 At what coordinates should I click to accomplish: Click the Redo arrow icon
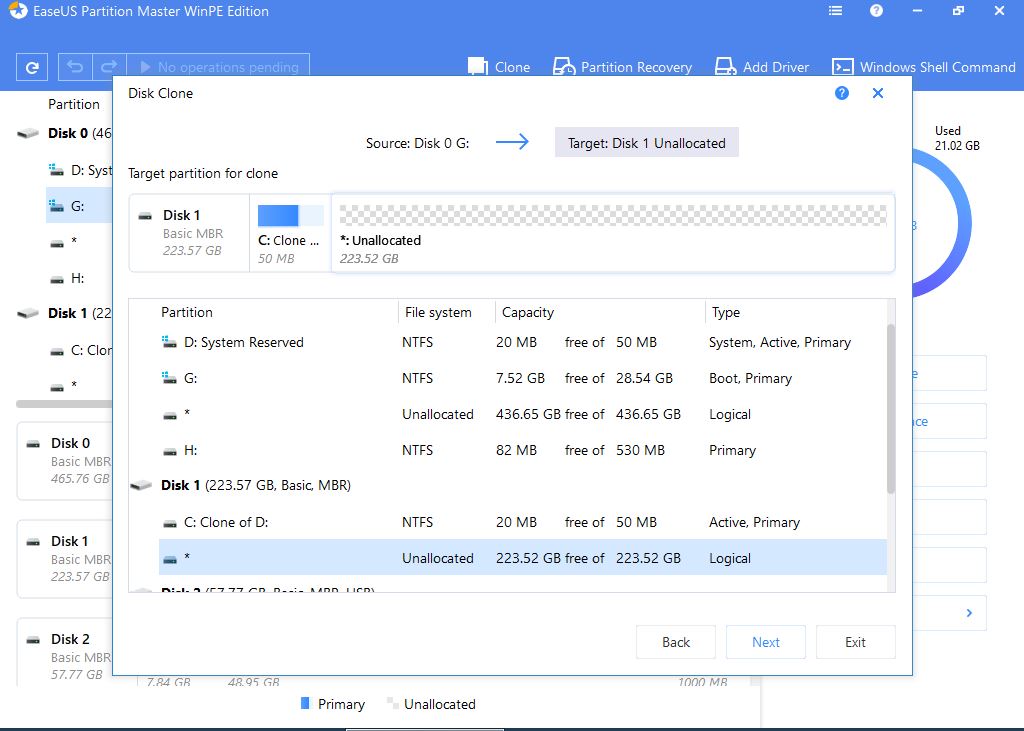click(x=110, y=67)
